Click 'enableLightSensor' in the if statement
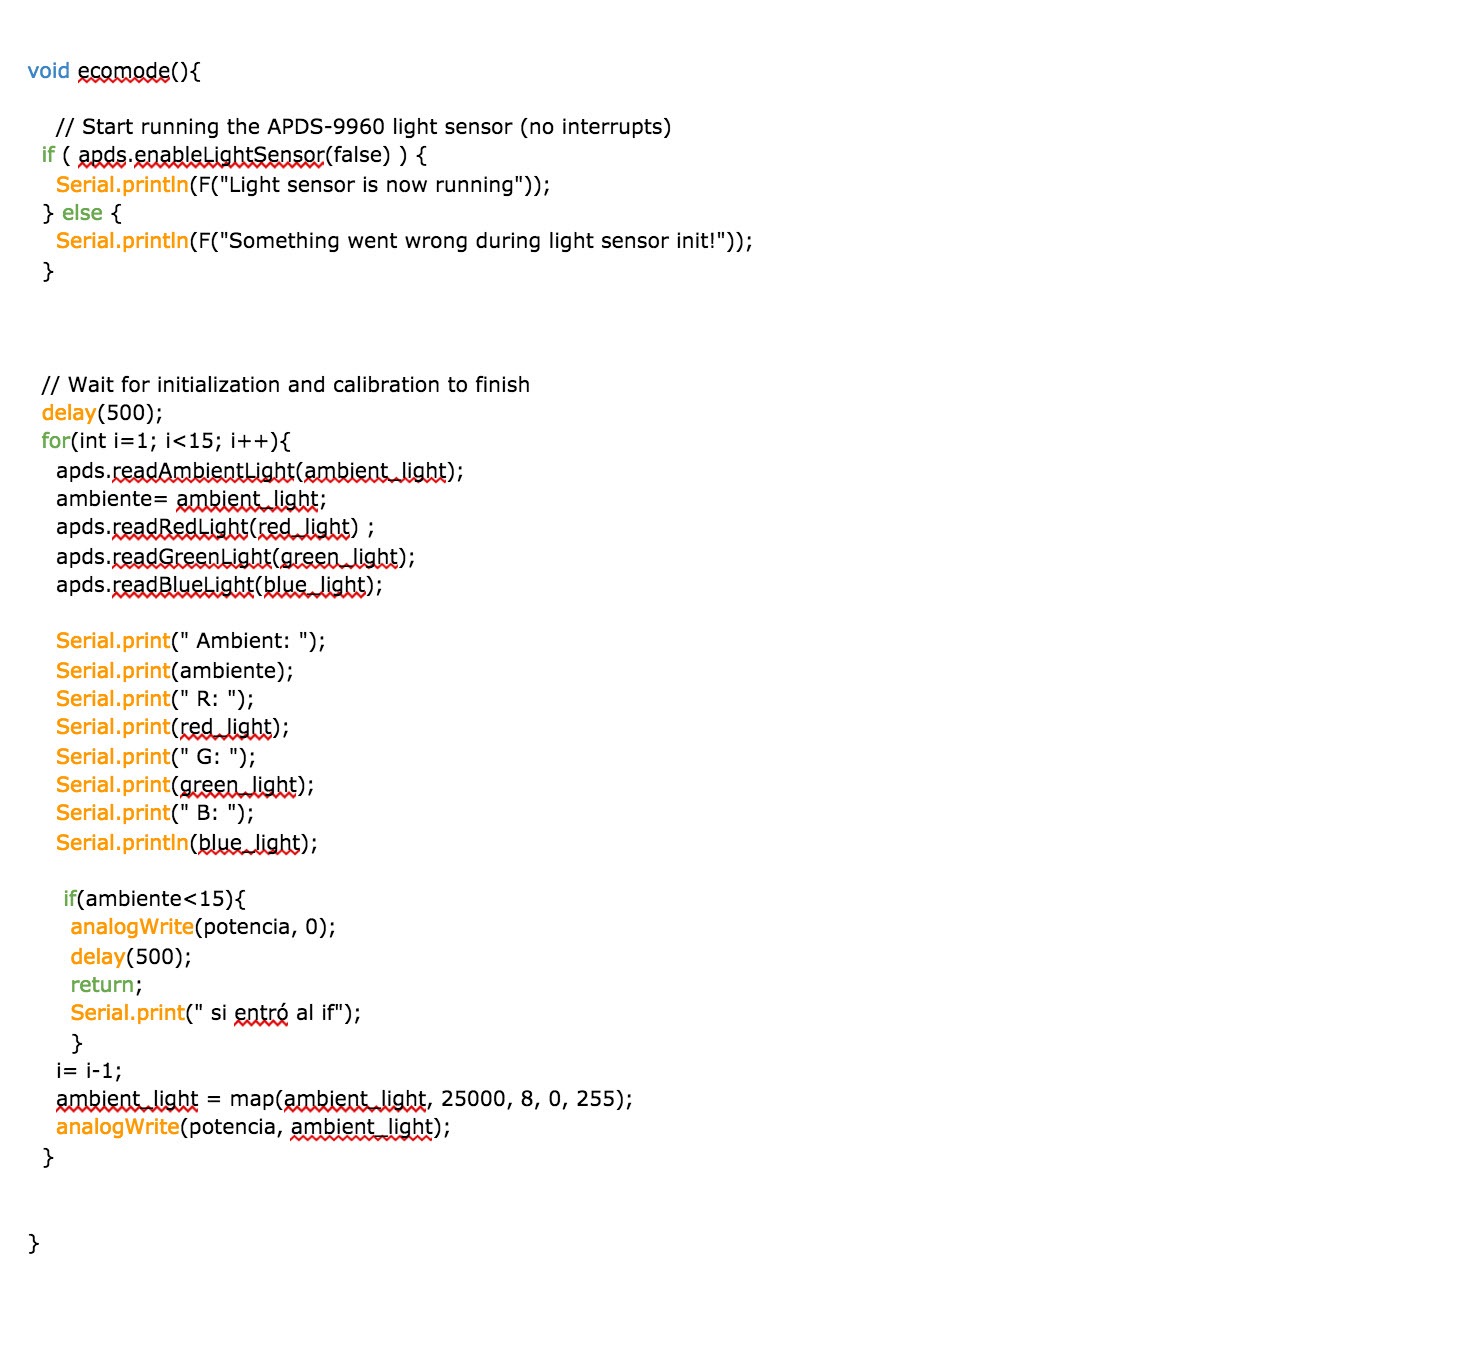Screen dimensions: 1474x1352 (x=229, y=155)
